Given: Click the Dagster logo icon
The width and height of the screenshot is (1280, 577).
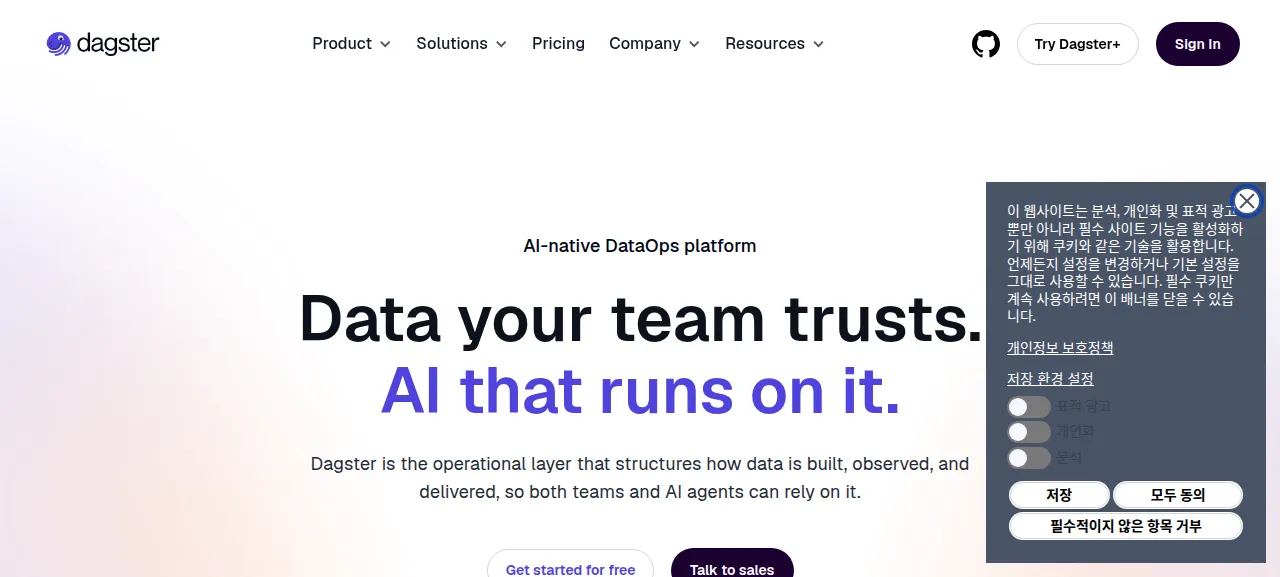Looking at the screenshot, I should point(59,44).
